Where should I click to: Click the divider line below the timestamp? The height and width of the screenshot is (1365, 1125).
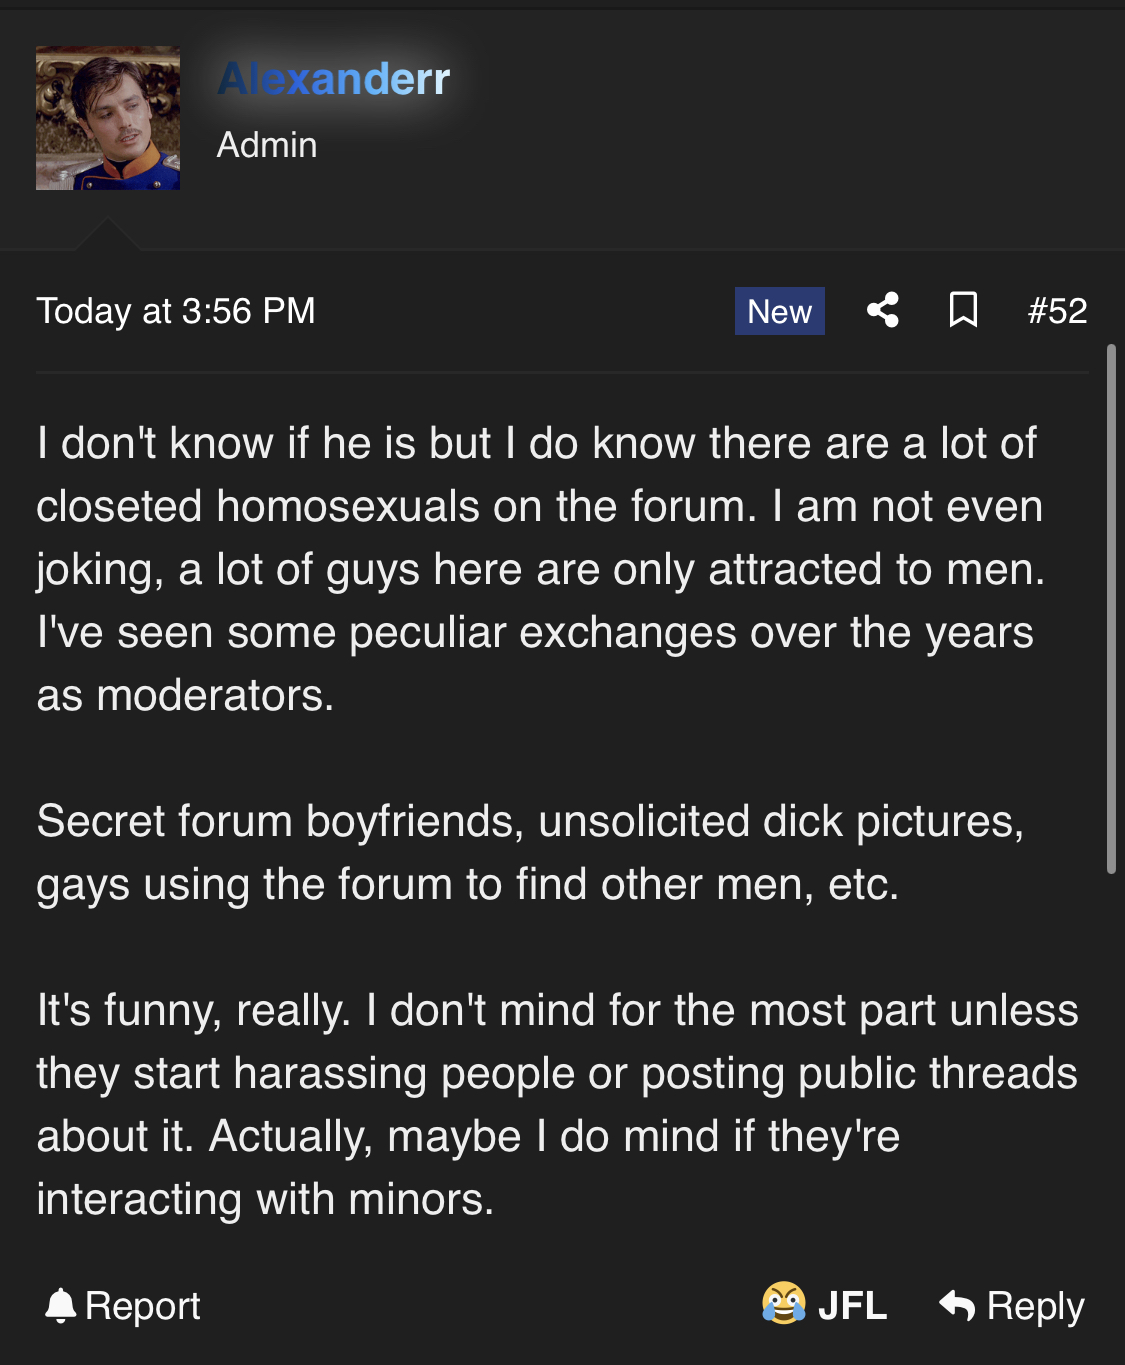(x=562, y=372)
